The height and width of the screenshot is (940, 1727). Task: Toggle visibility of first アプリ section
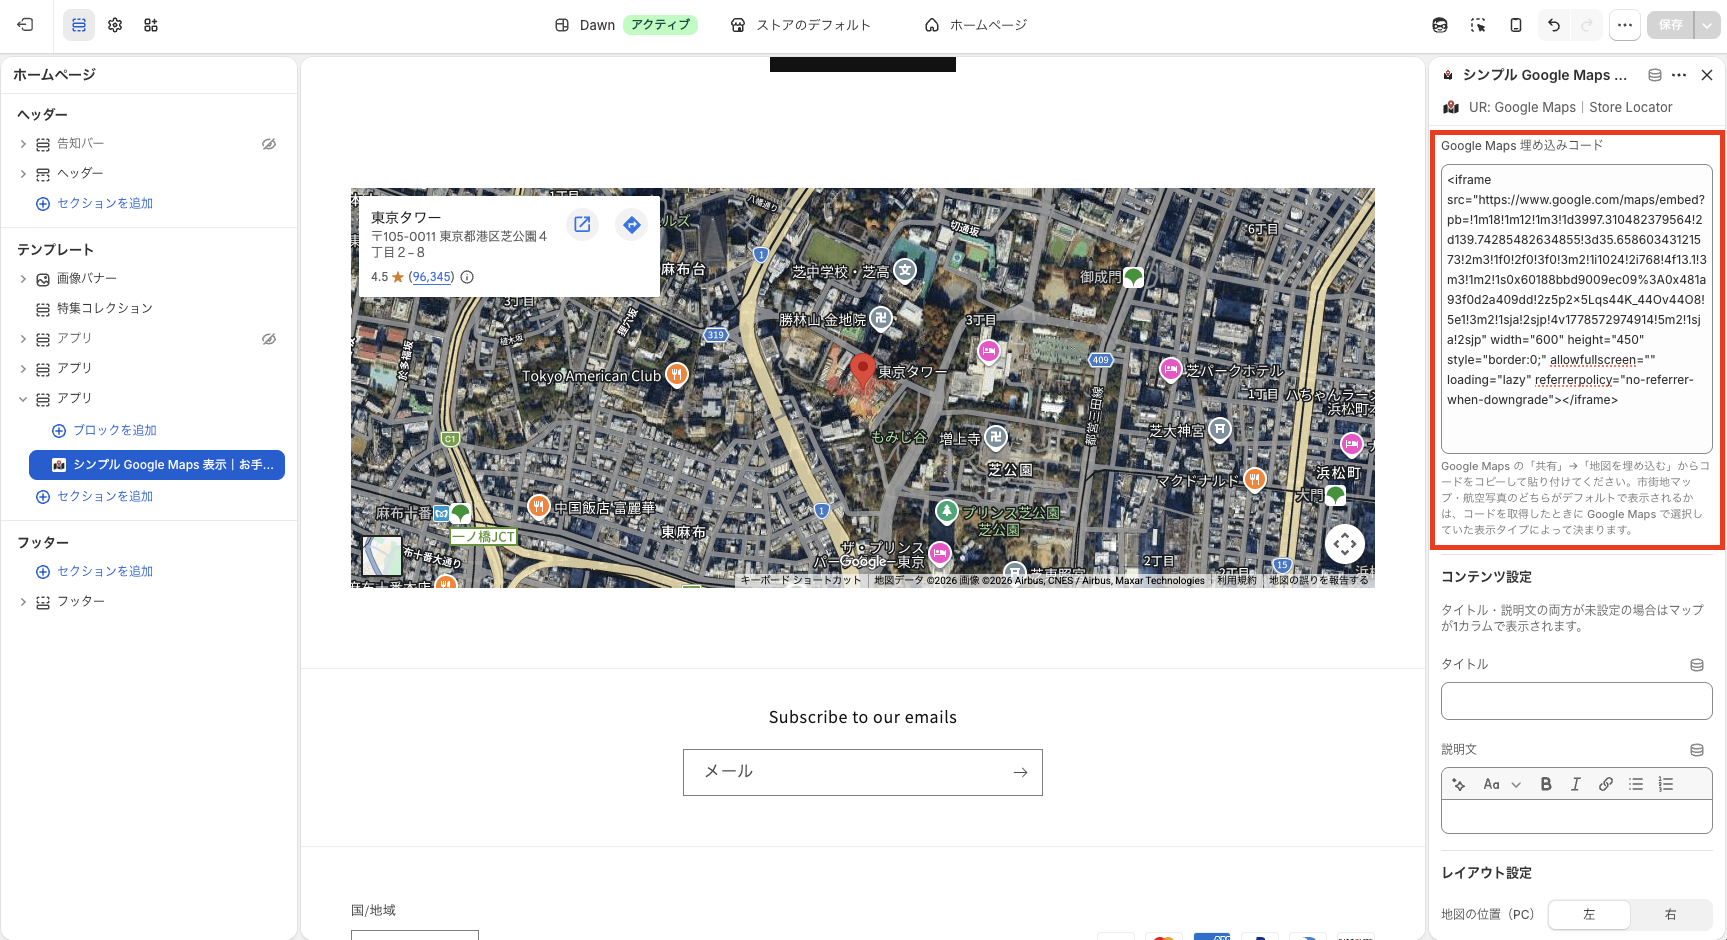coord(269,339)
